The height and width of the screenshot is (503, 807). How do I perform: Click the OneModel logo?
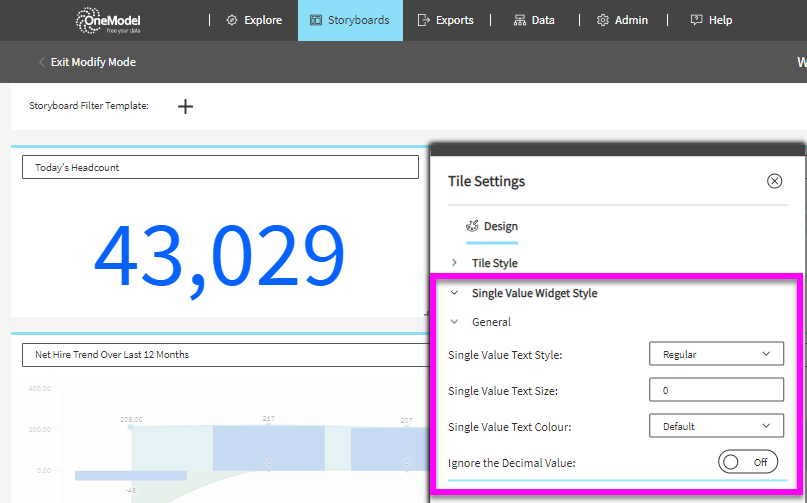108,21
